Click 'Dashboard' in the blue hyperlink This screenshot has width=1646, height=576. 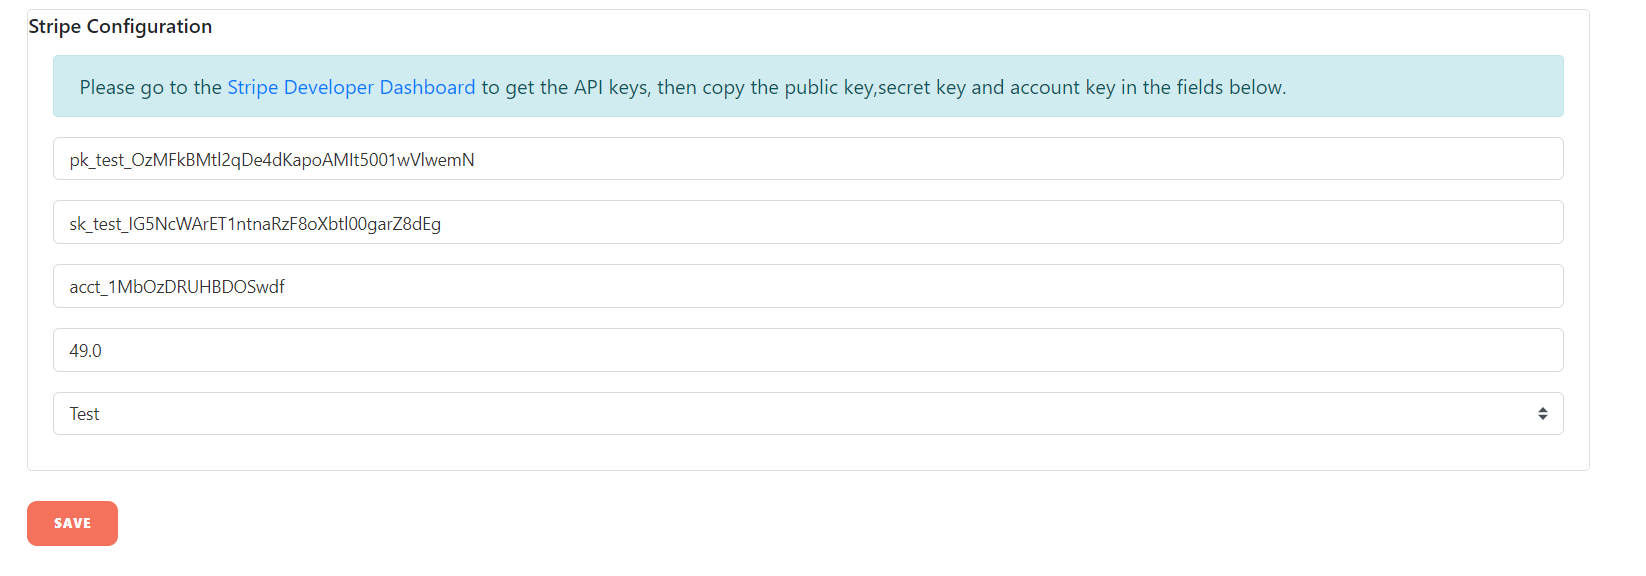pyautogui.click(x=427, y=87)
